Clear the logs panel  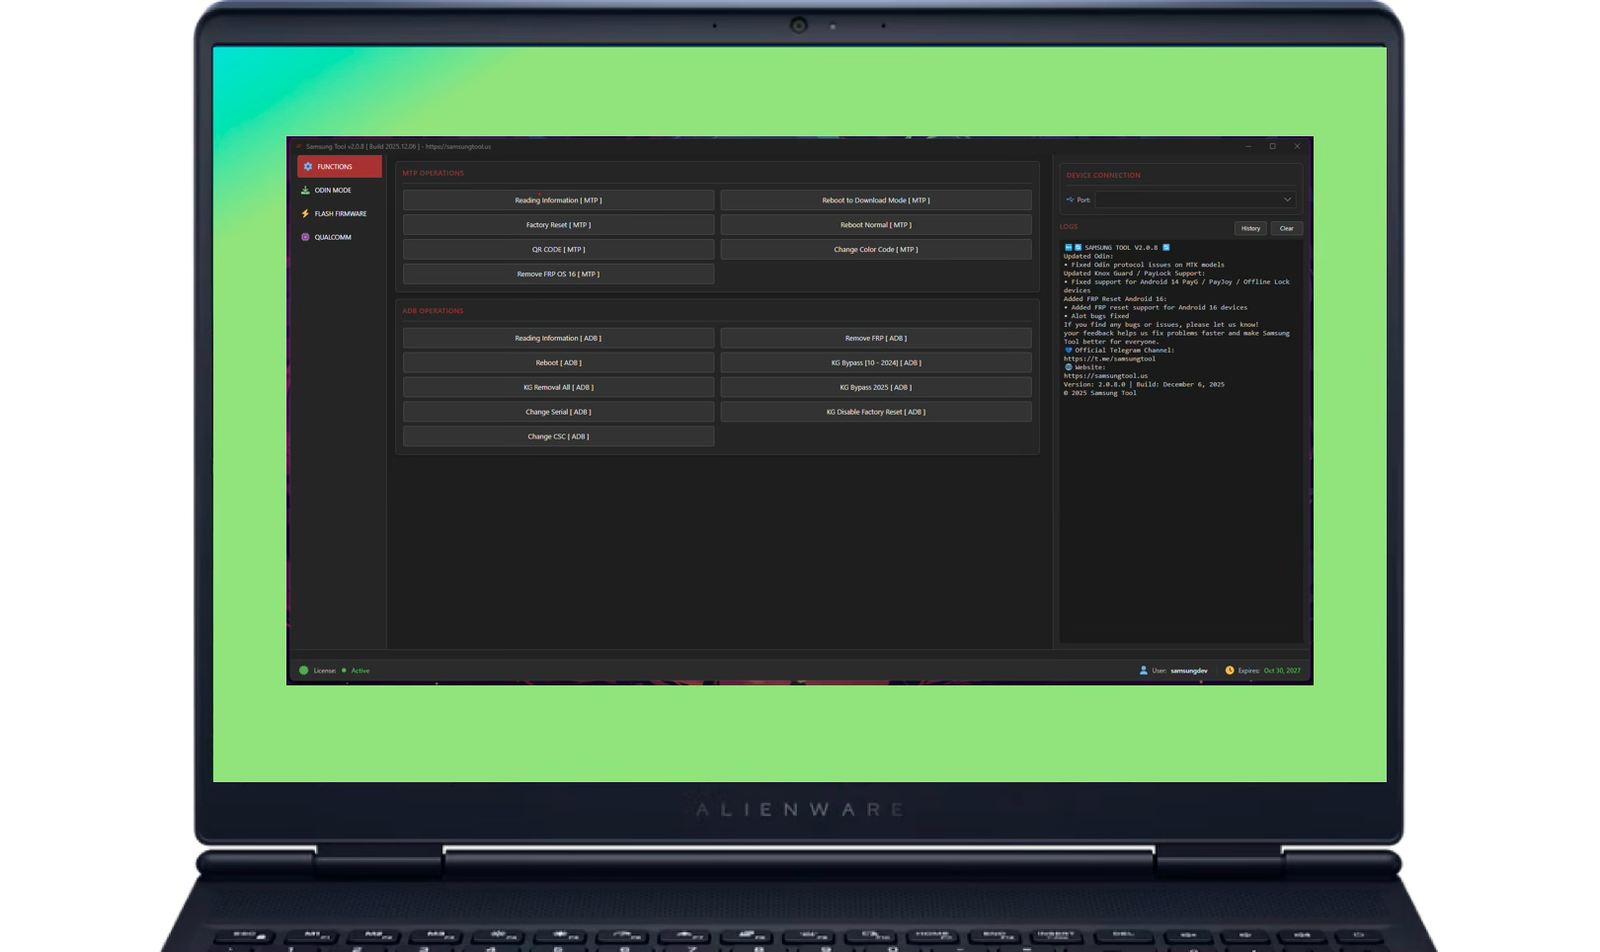click(1286, 228)
